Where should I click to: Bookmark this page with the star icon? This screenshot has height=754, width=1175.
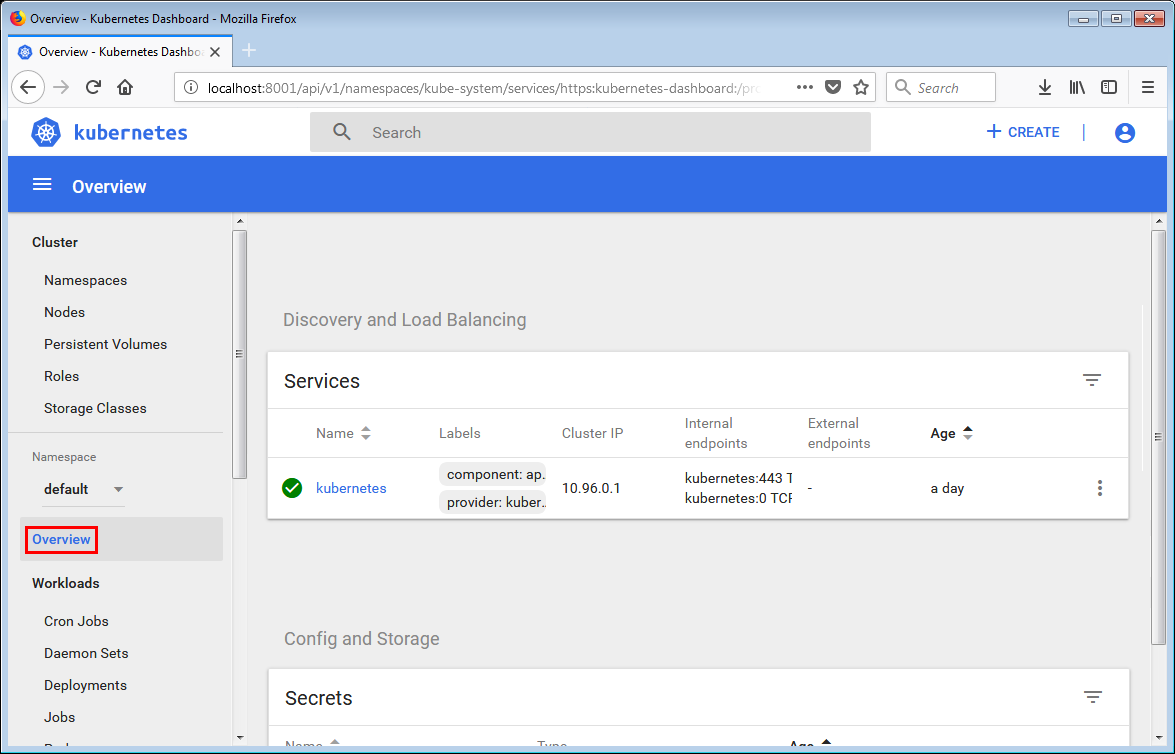[x=861, y=87]
